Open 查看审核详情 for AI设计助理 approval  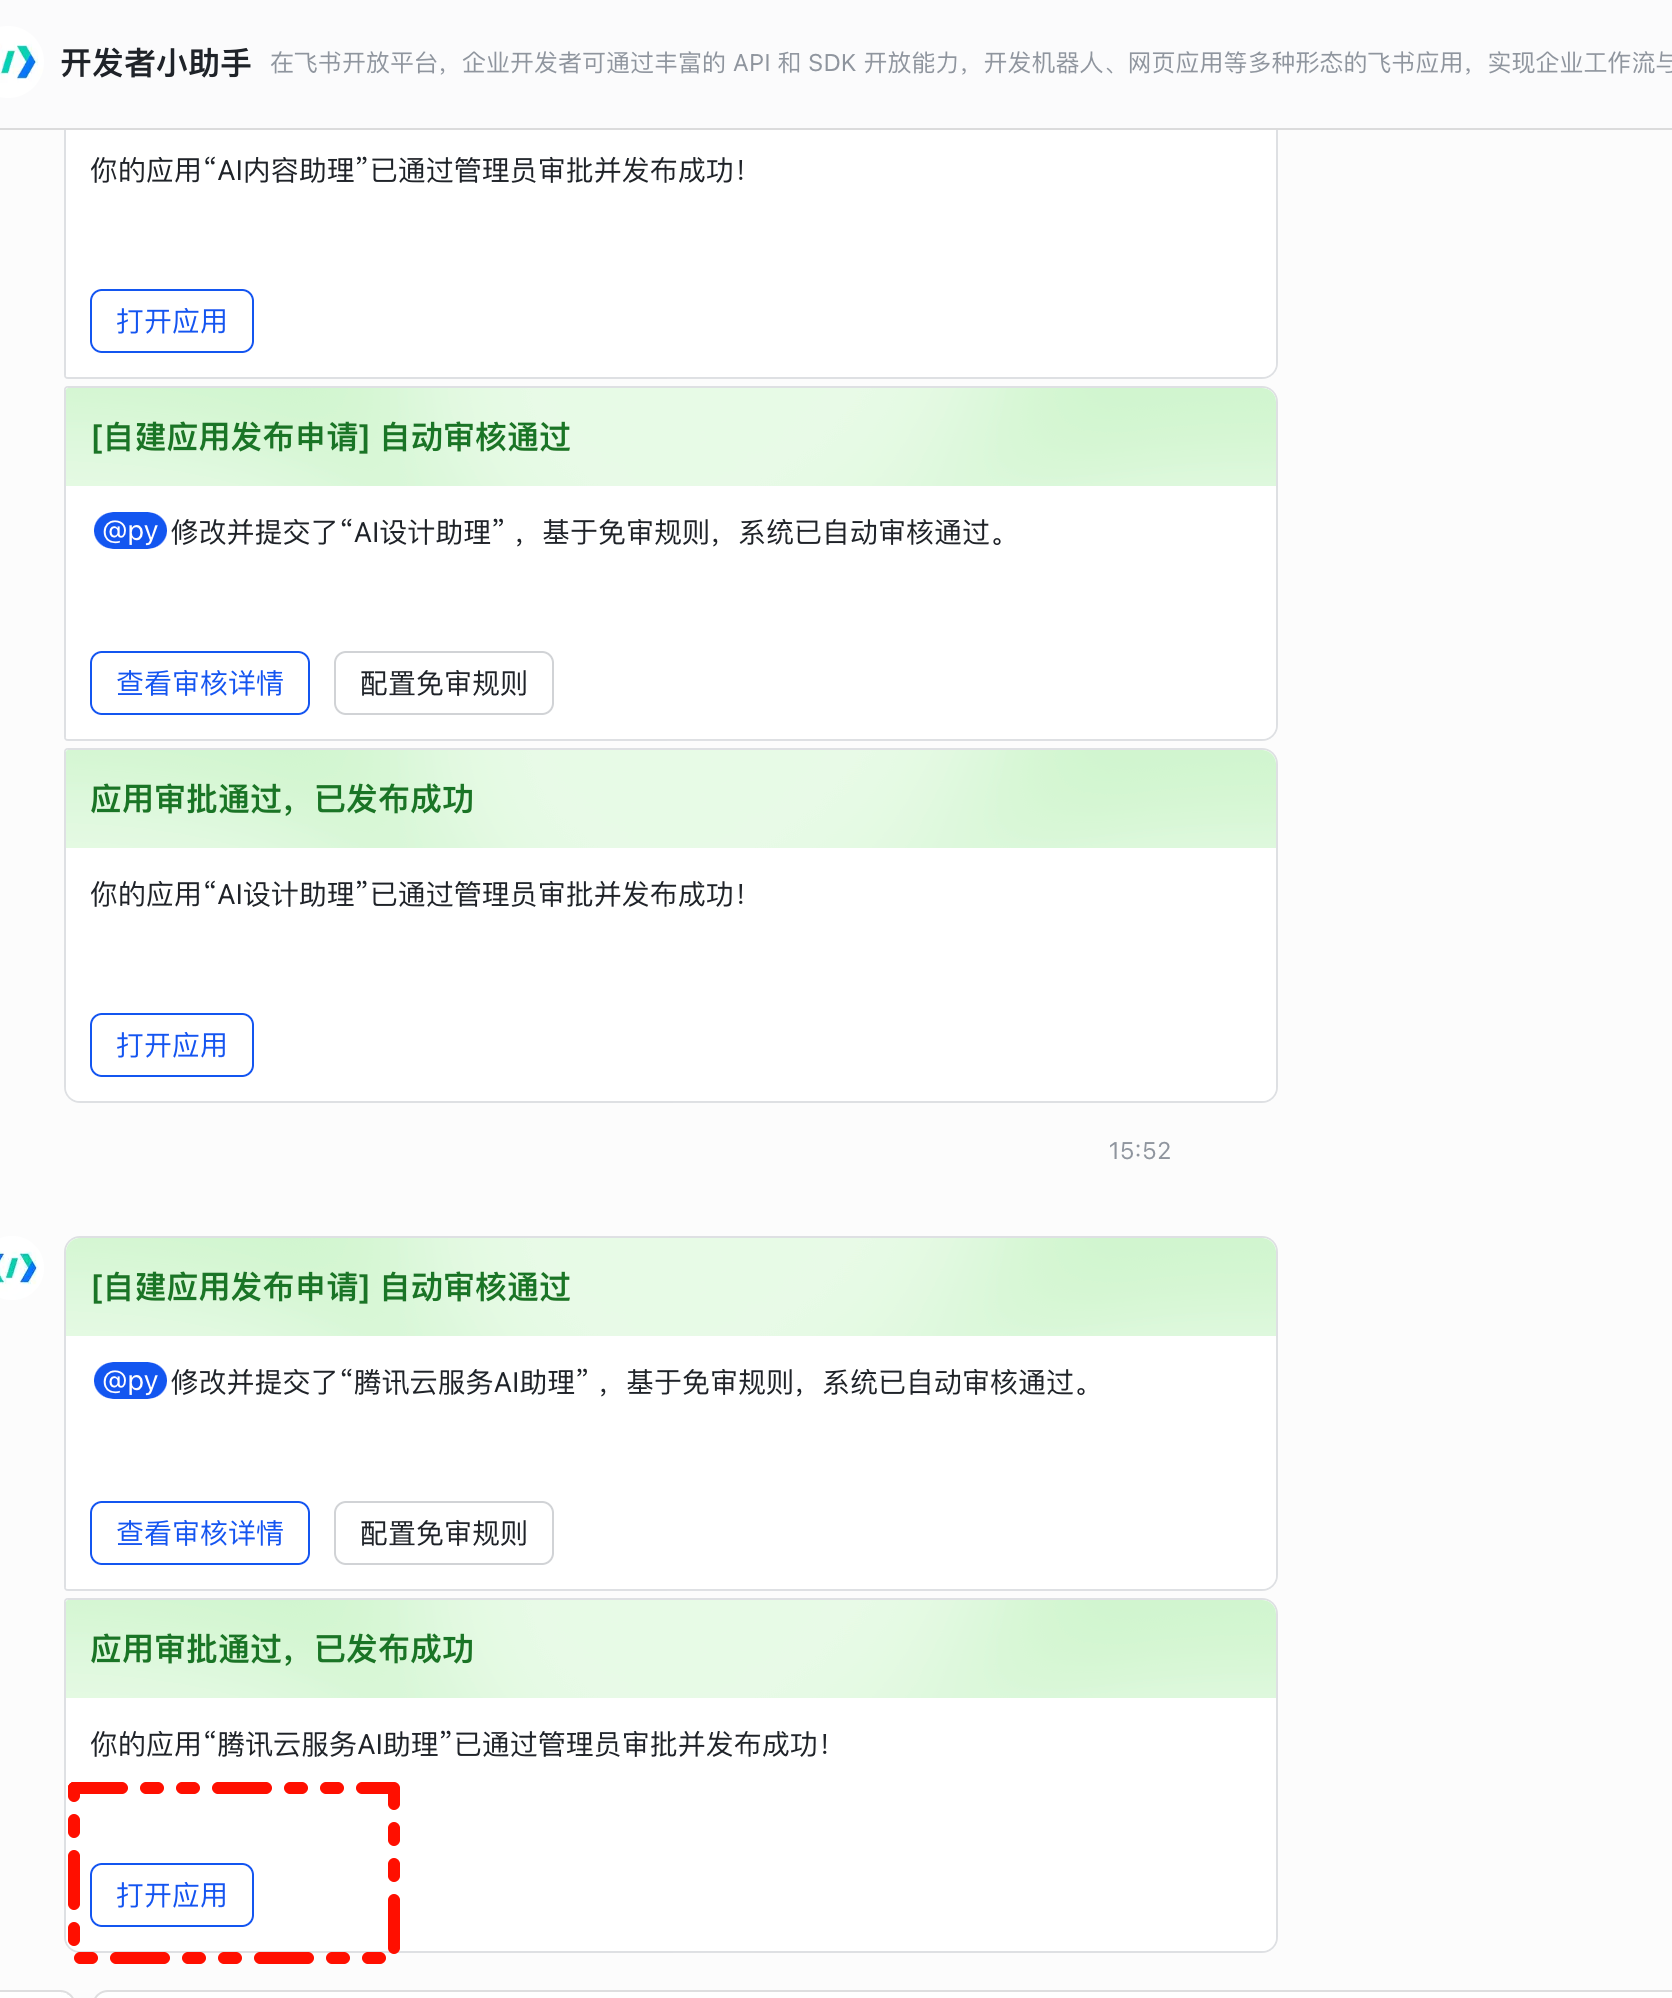[x=199, y=682]
